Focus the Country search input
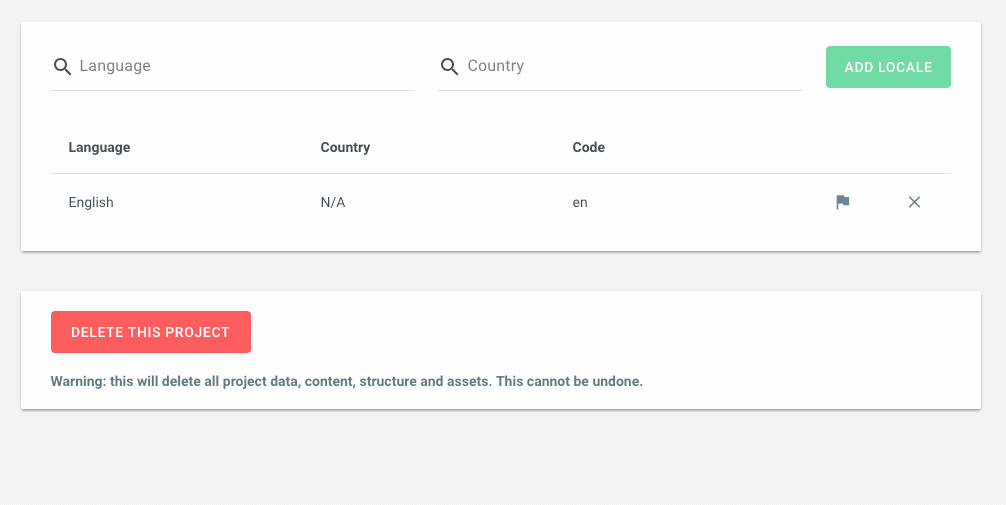Viewport: 1006px width, 505px height. tap(632, 67)
